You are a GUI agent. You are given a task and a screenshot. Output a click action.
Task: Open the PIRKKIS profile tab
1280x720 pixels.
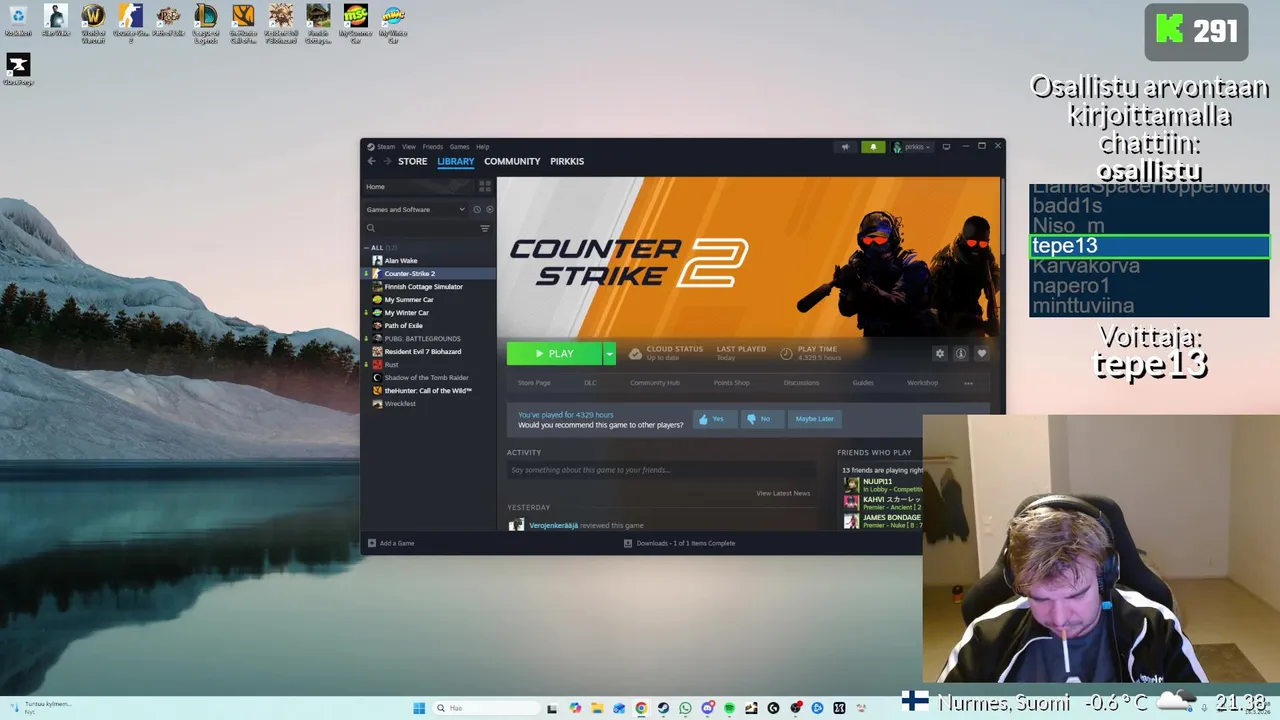pyautogui.click(x=567, y=161)
